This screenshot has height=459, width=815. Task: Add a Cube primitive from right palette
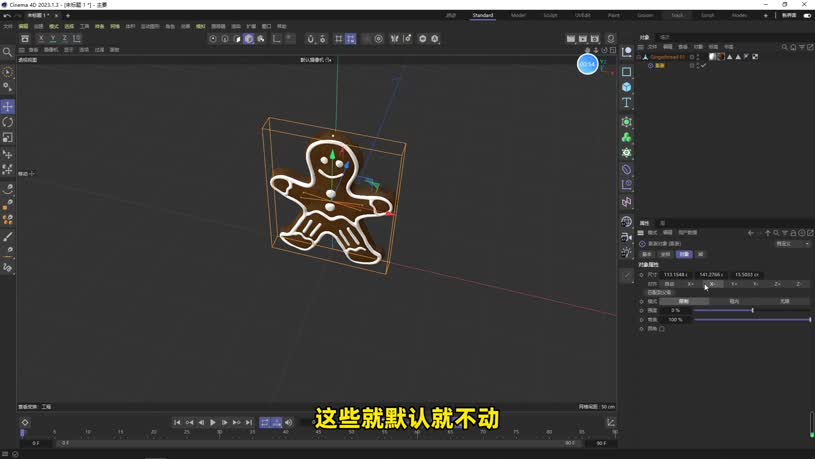pyautogui.click(x=627, y=87)
